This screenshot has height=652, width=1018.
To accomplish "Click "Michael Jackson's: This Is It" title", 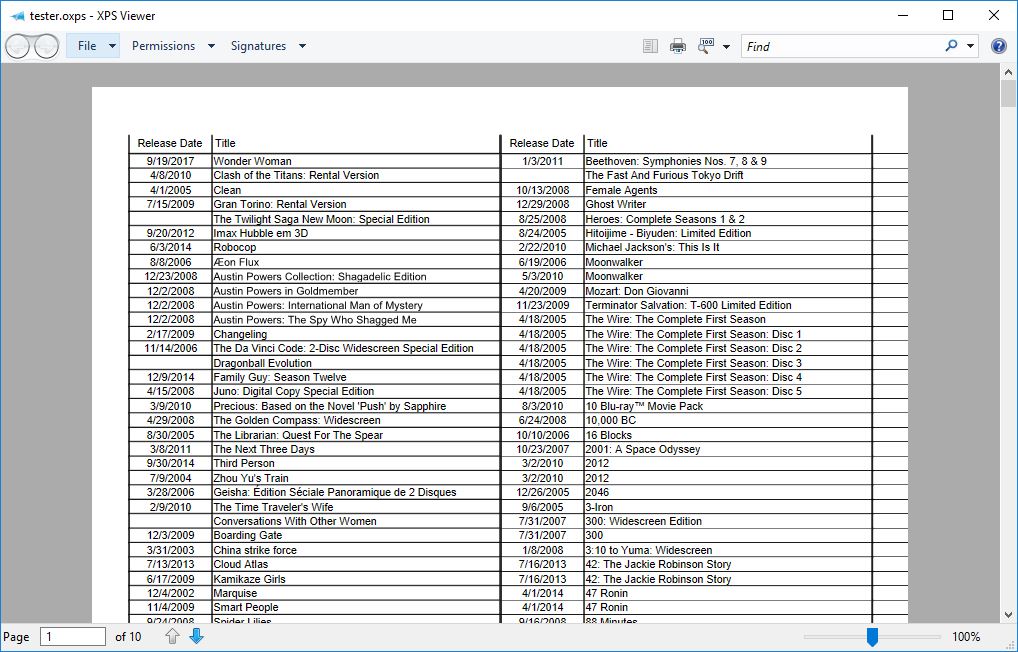I will 652,247.
